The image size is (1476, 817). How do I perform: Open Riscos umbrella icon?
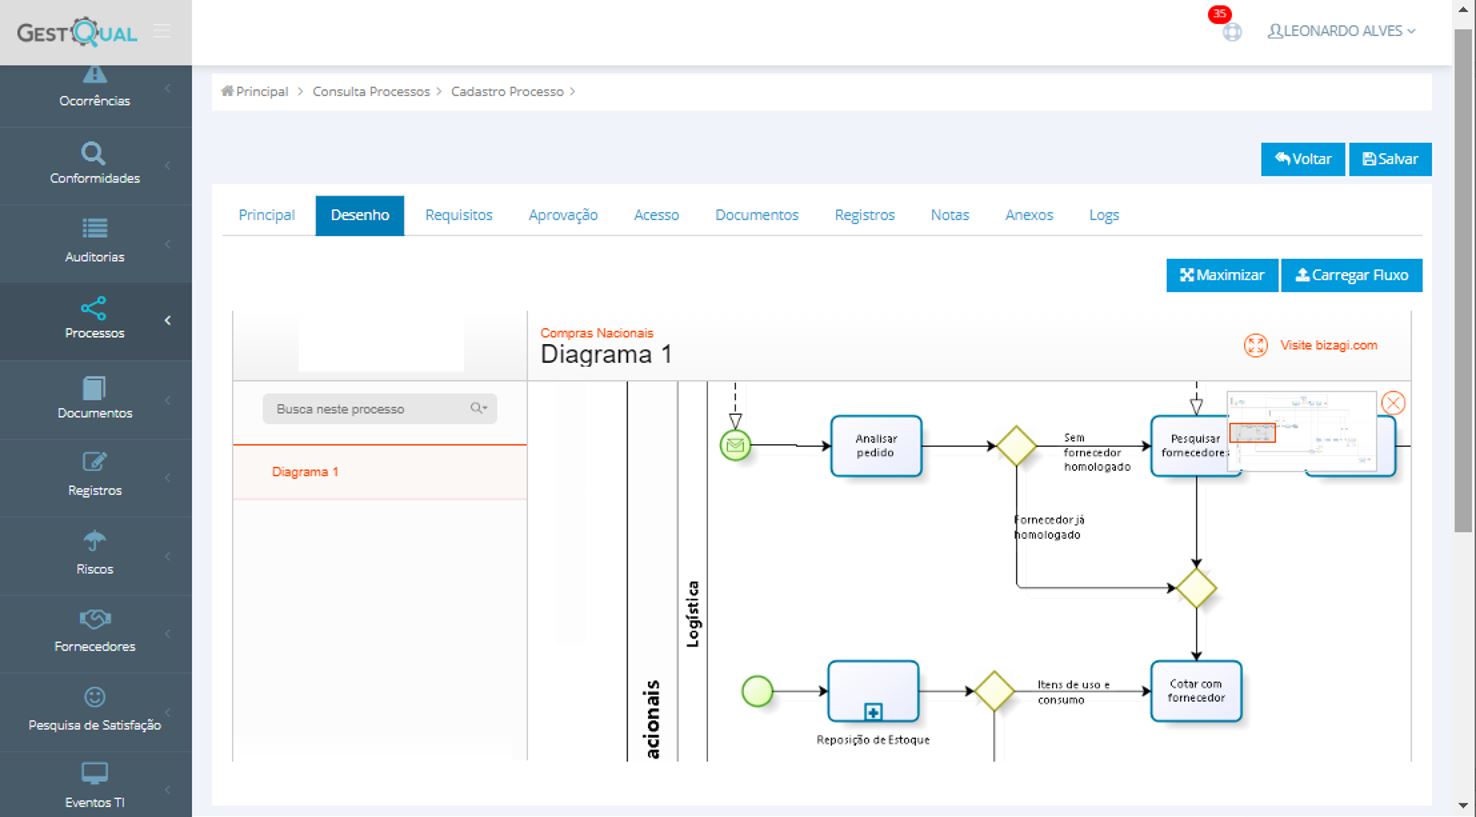coord(95,541)
